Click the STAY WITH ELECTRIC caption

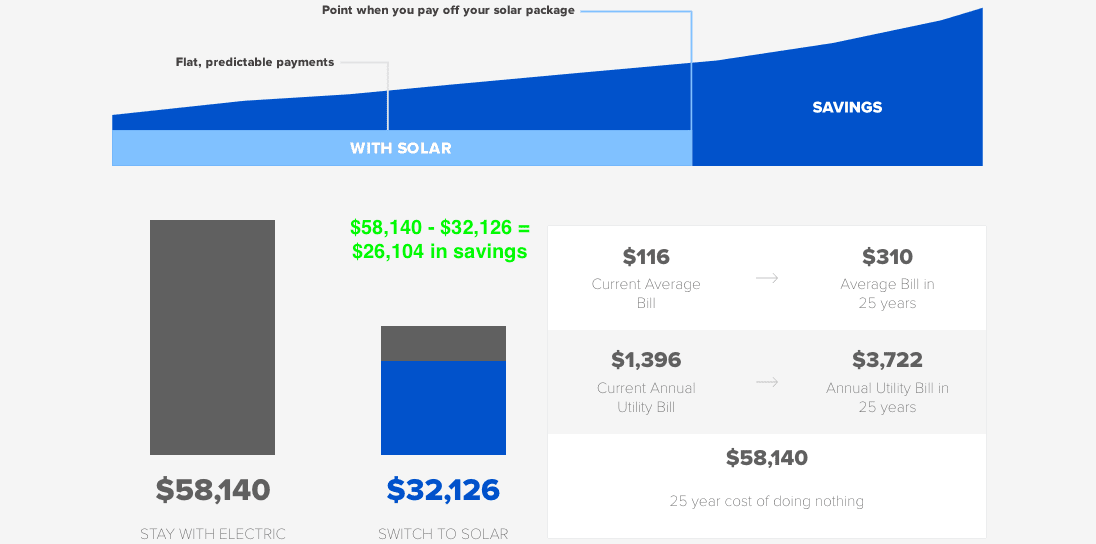coord(212,534)
